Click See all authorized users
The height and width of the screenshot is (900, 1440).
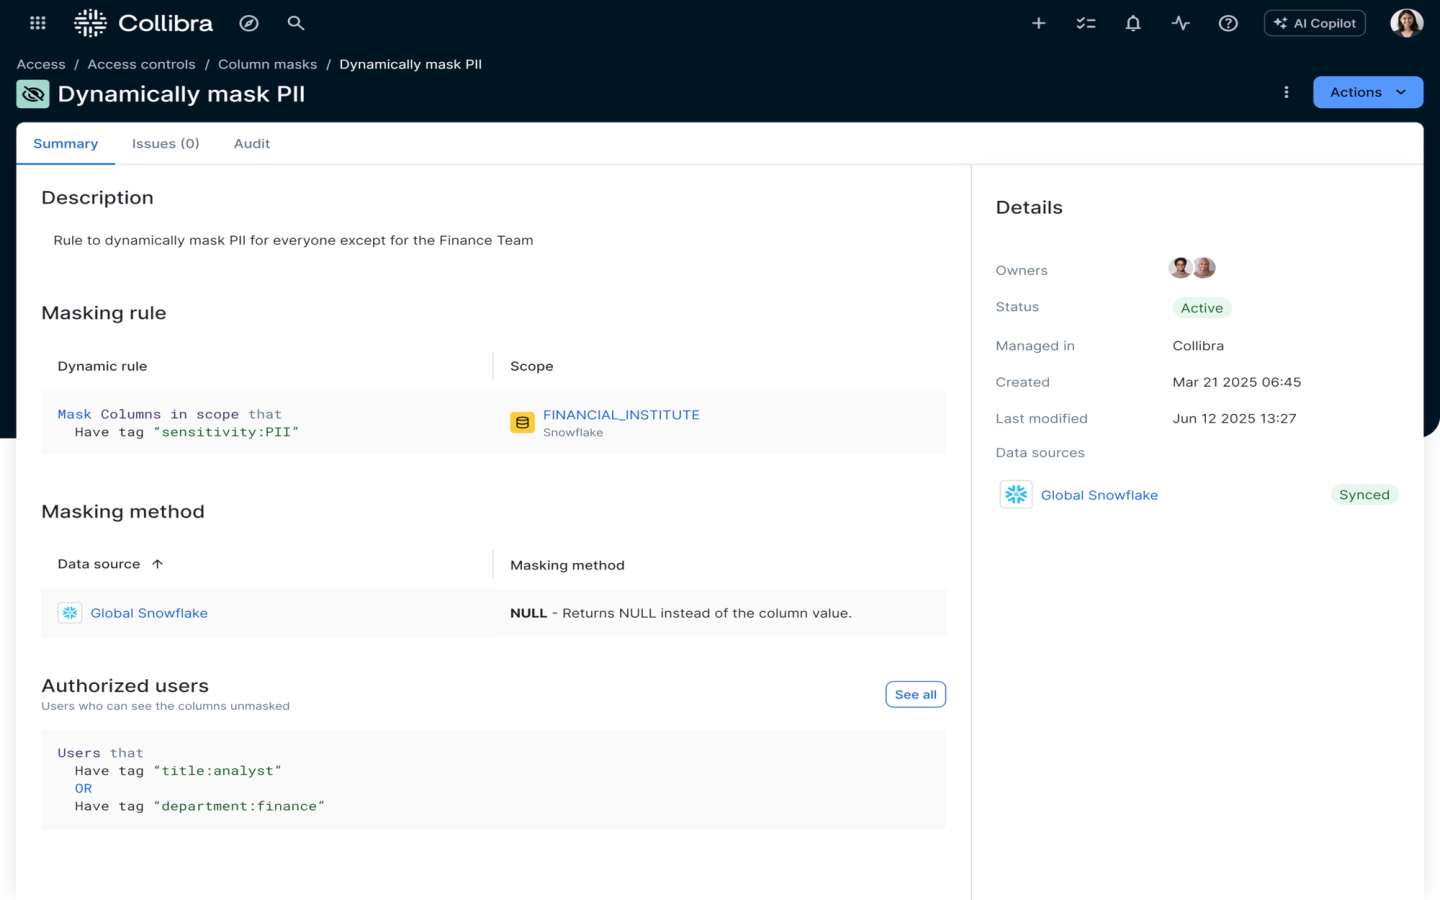click(915, 694)
